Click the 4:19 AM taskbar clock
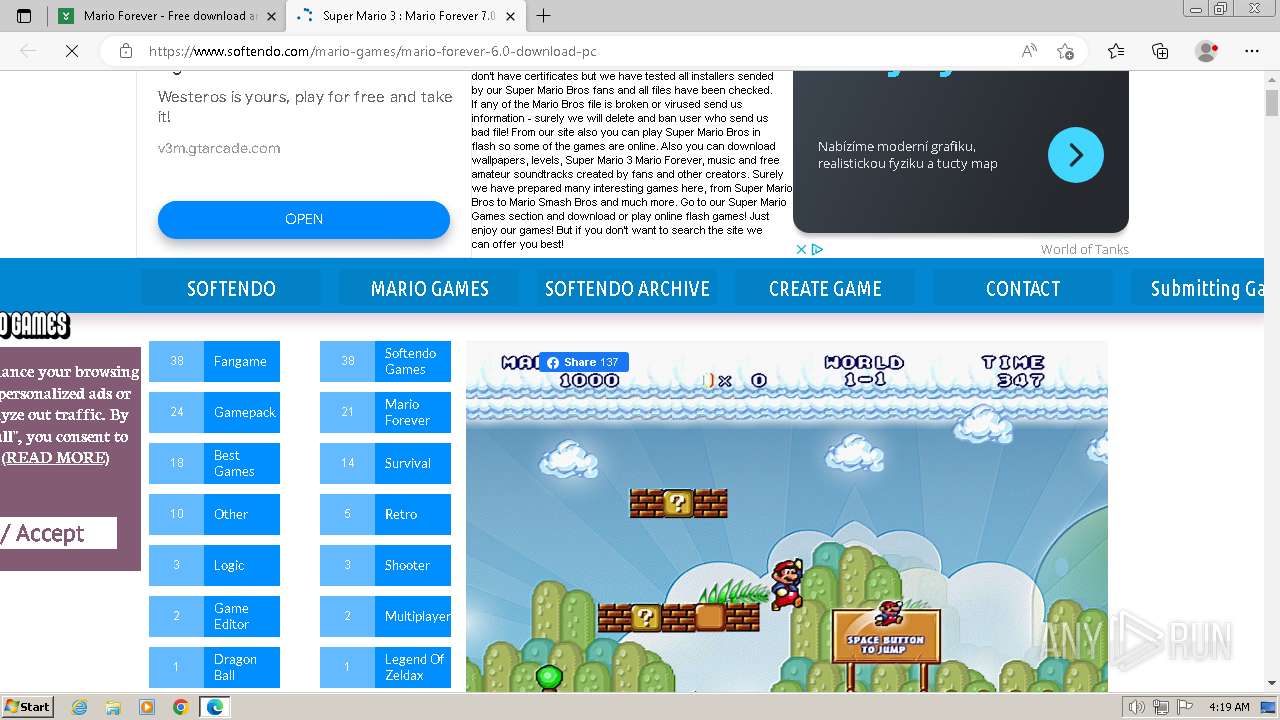 coord(1229,707)
